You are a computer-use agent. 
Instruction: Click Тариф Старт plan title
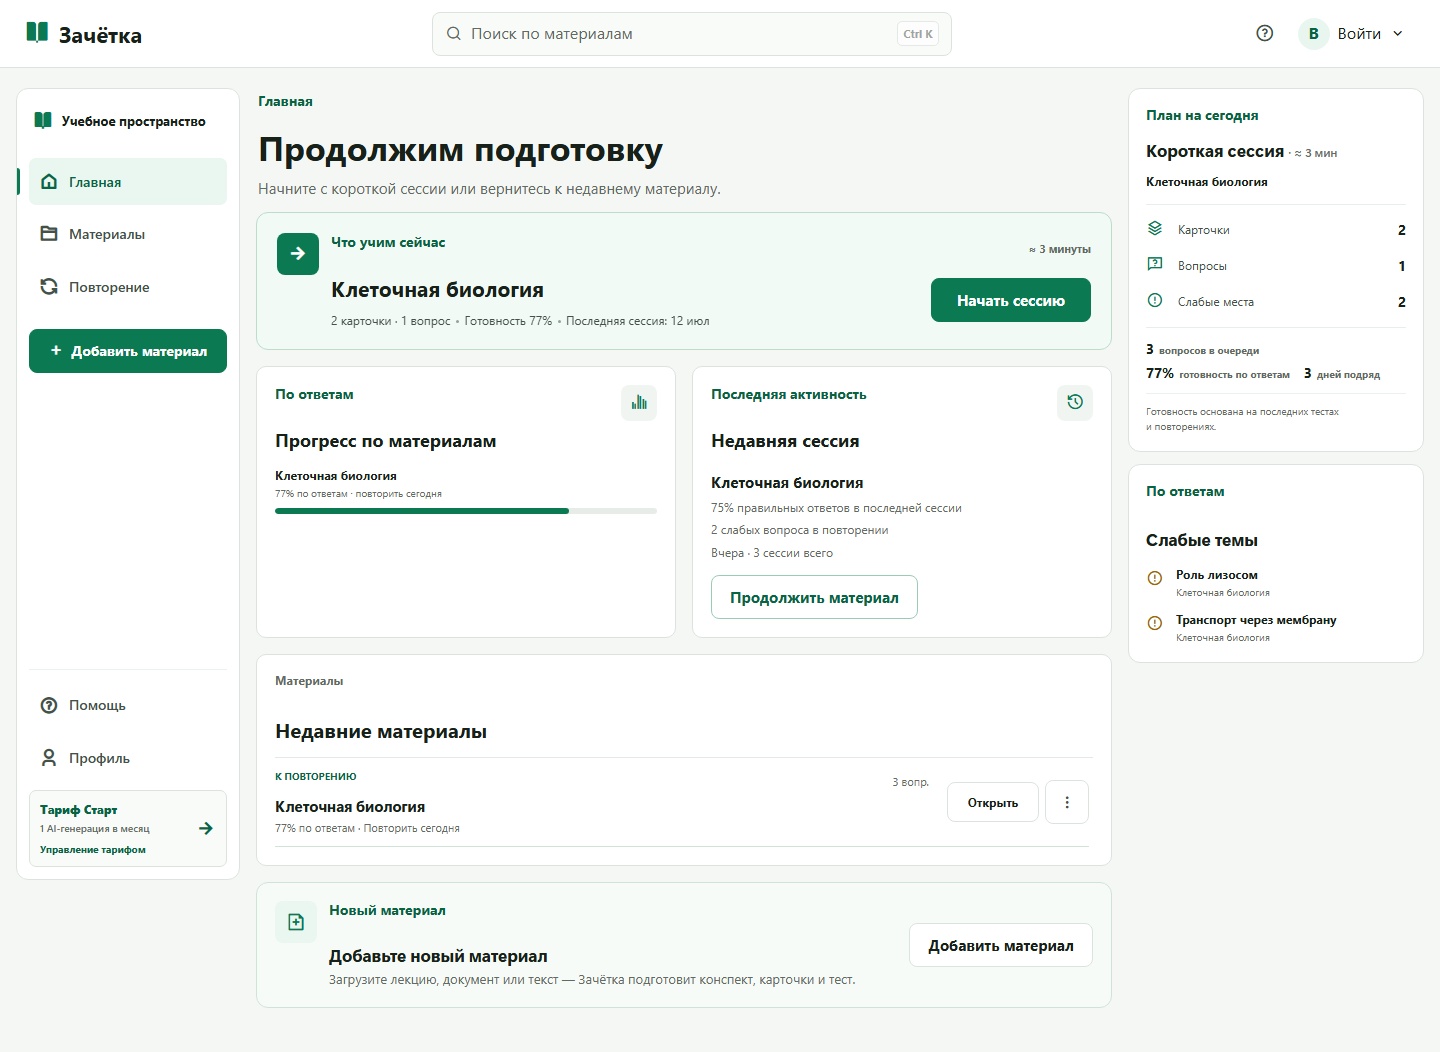click(x=79, y=810)
